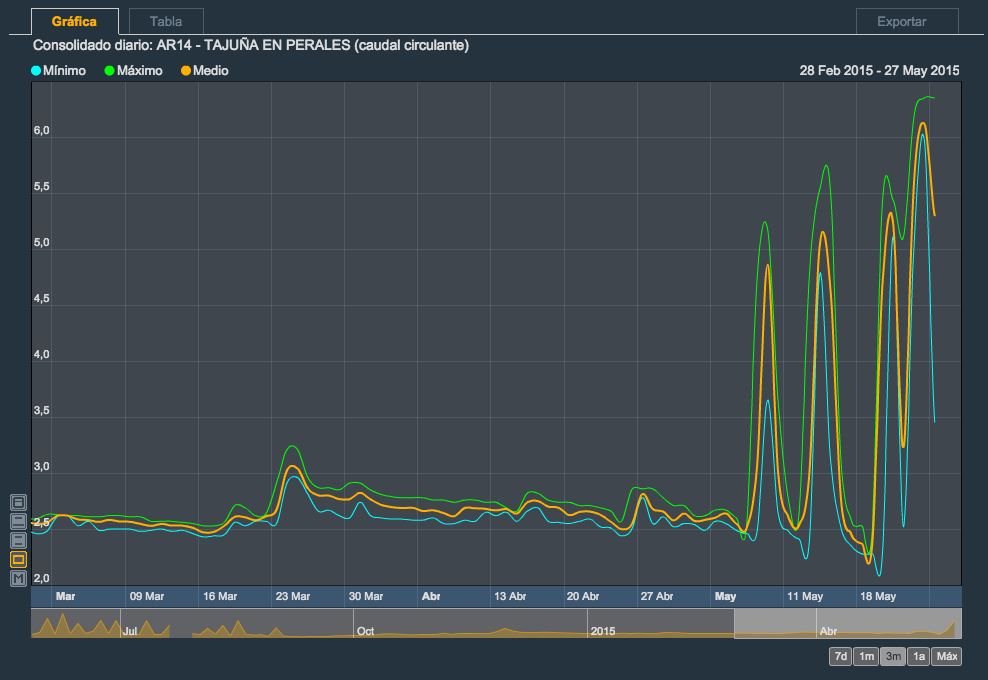This screenshot has height=680, width=988.
Task: Select the orange highlighted single-panel icon
Action: [x=19, y=559]
